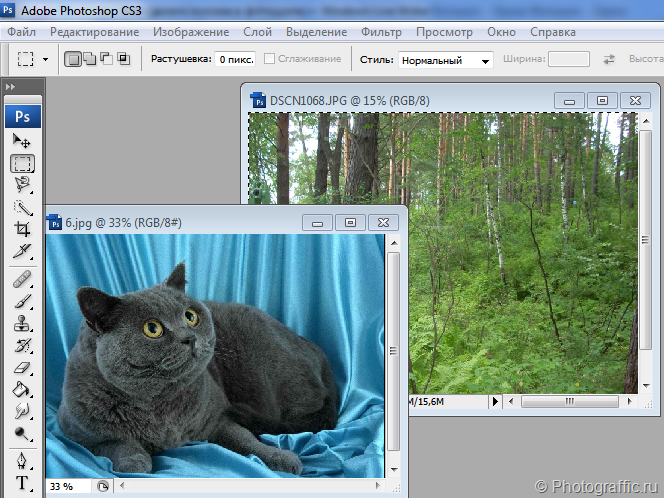Screen dimensions: 664x498
Task: Open the Слой menu
Action: click(257, 32)
